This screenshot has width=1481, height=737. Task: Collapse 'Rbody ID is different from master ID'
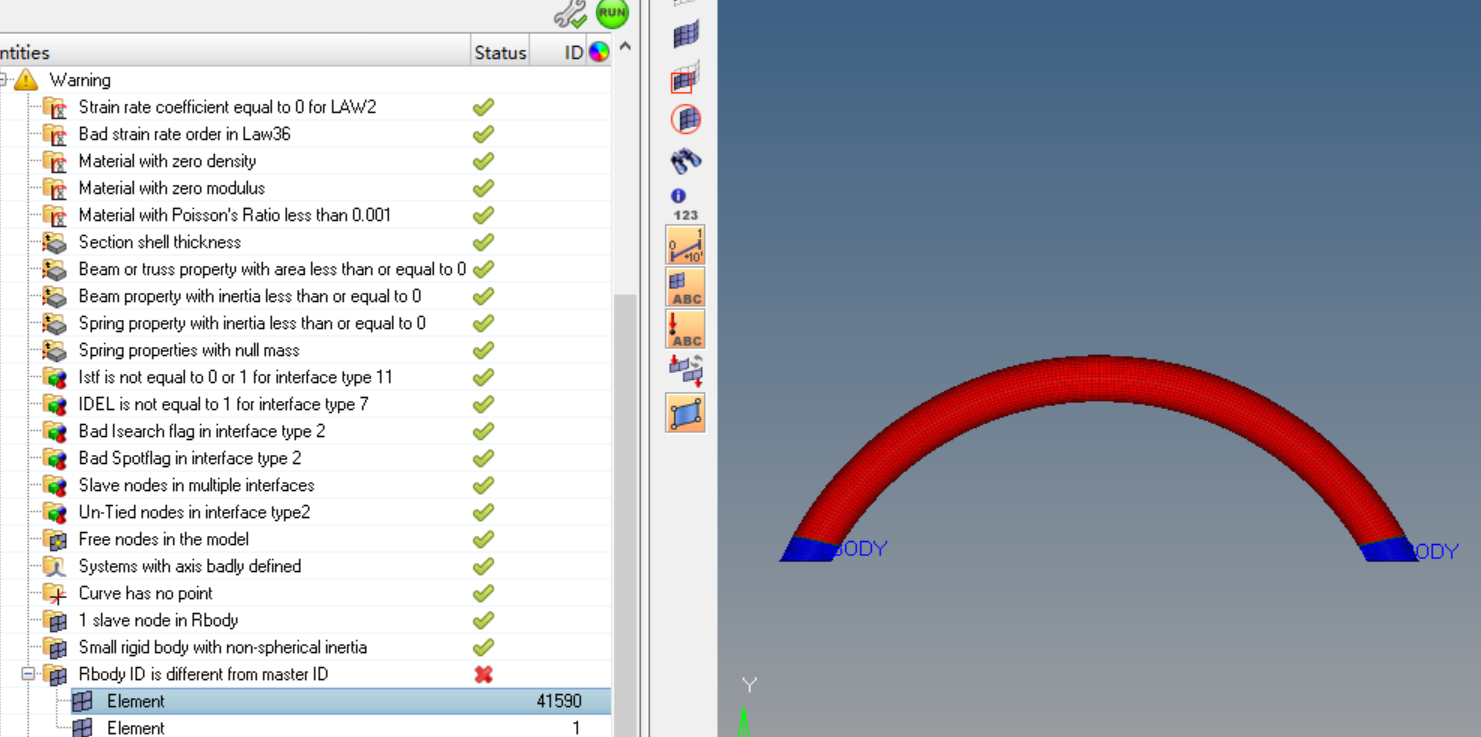(x=29, y=674)
